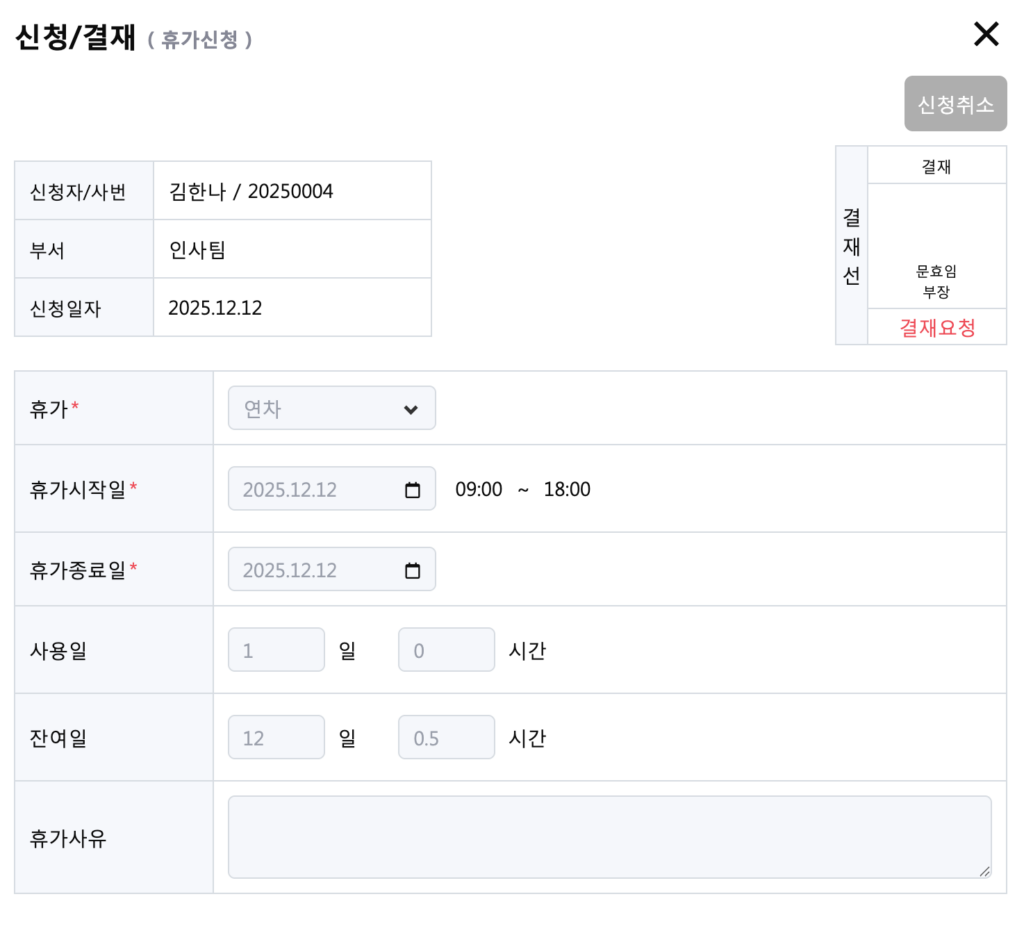Click the 휴가시작일 date field

pos(310,490)
